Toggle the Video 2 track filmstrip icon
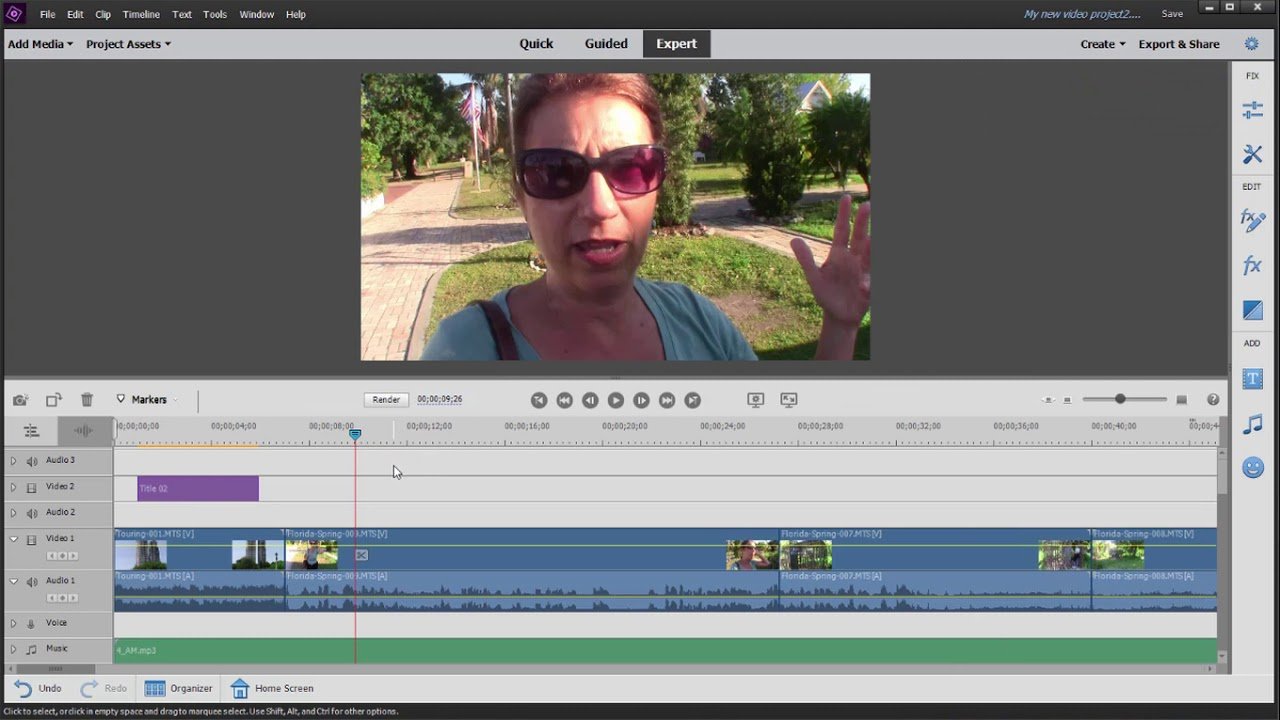Viewport: 1280px width, 720px height. 32,487
